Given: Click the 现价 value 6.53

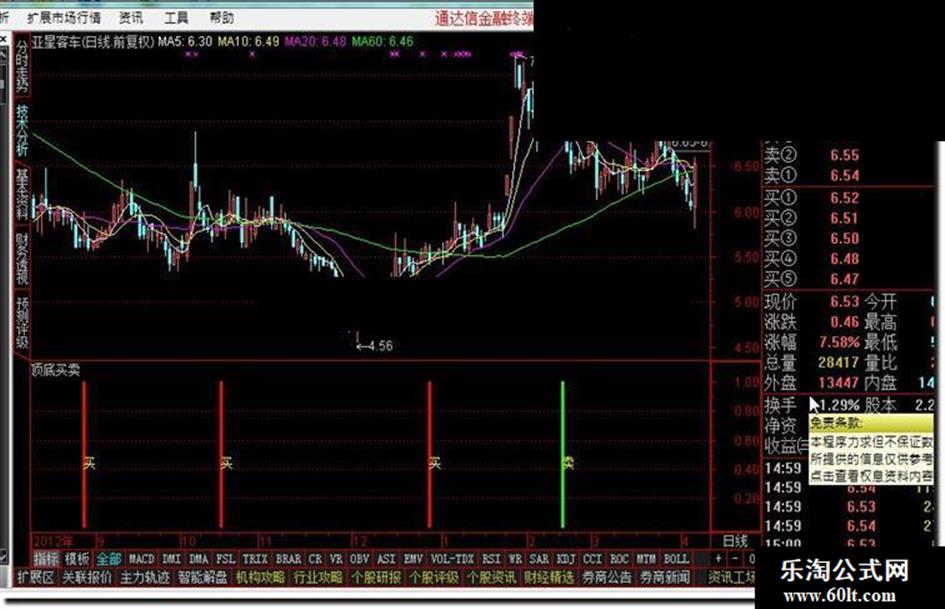Looking at the screenshot, I should point(844,301).
